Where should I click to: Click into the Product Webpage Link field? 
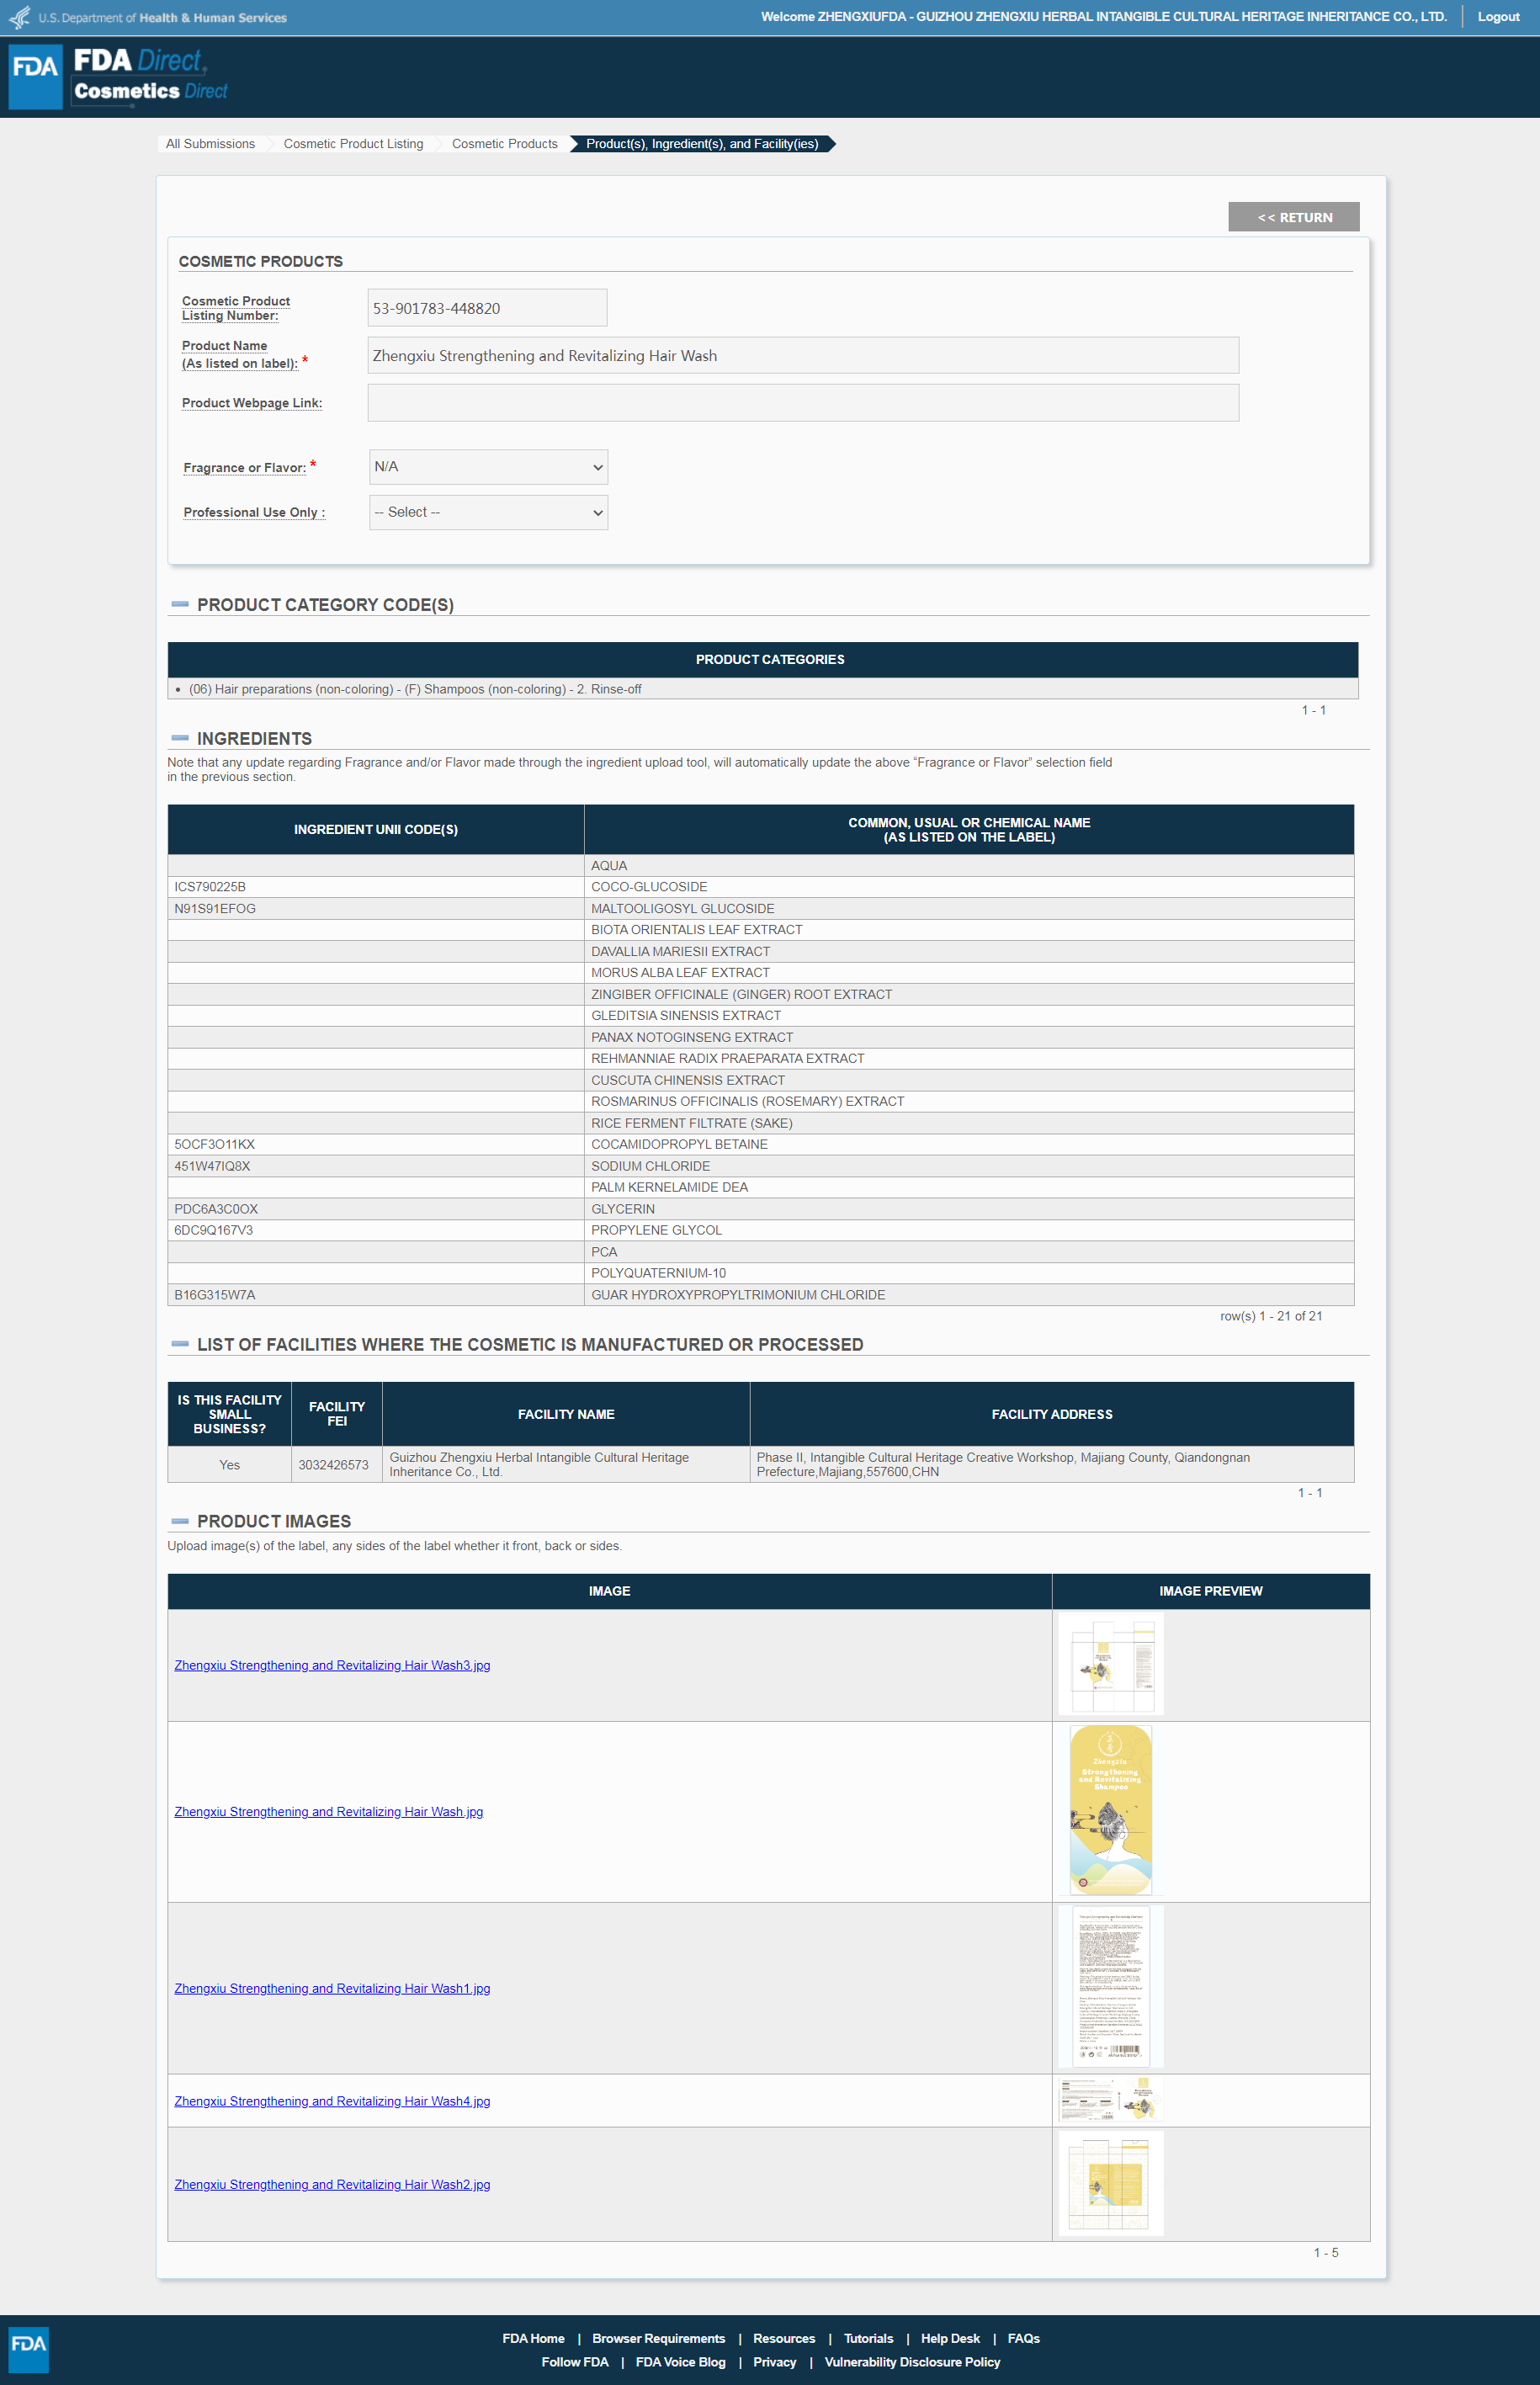802,403
